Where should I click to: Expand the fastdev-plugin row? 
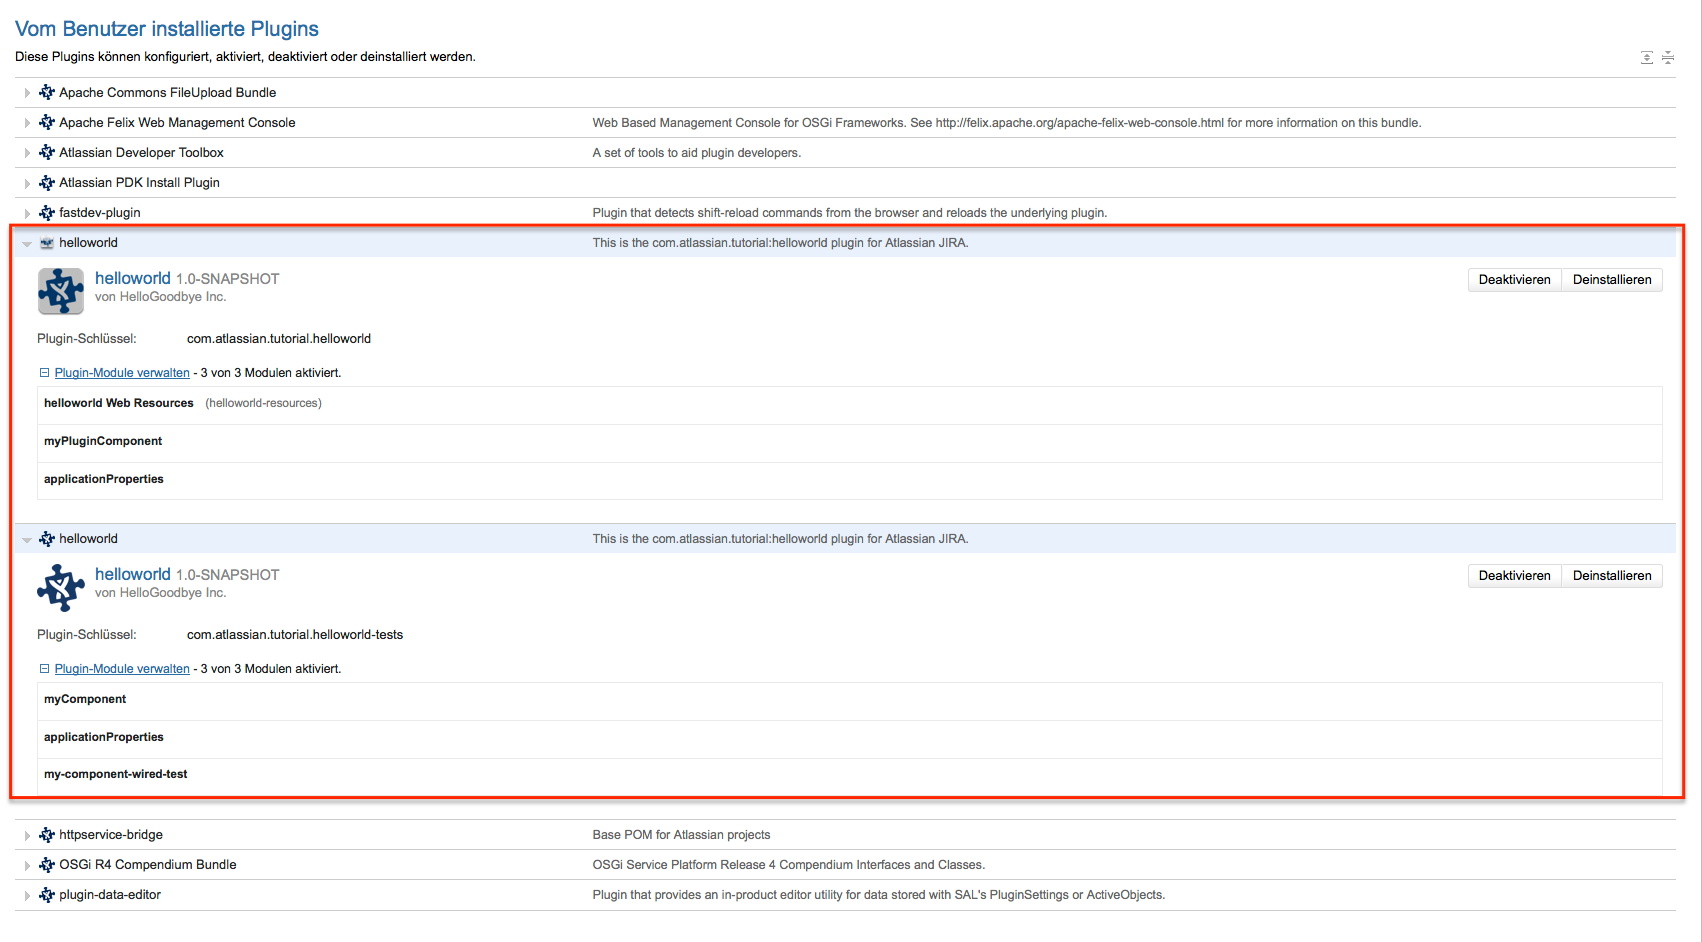tap(27, 213)
